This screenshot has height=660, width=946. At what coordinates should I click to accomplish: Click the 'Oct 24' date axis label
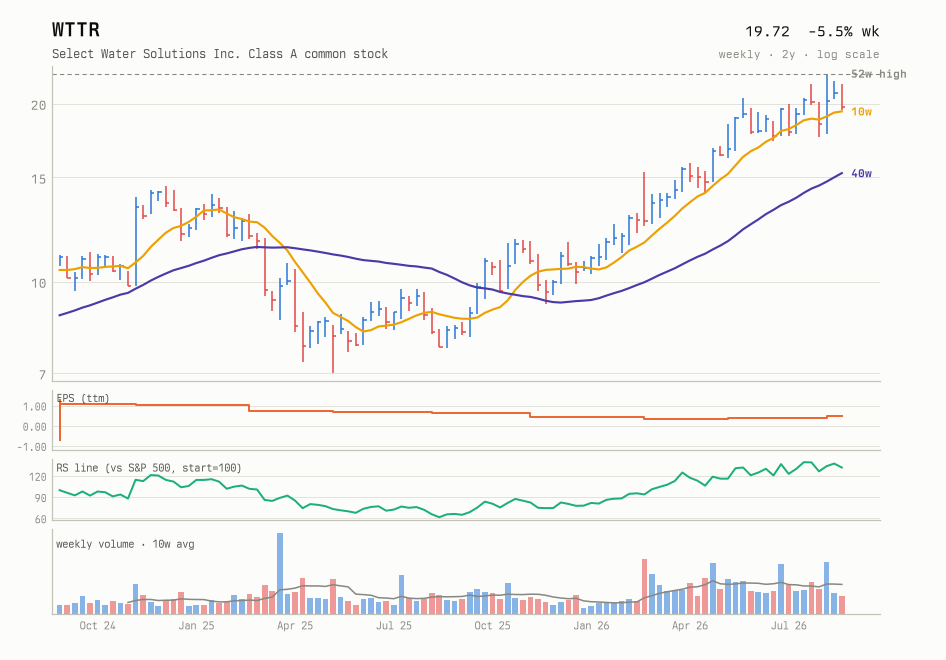point(97,626)
